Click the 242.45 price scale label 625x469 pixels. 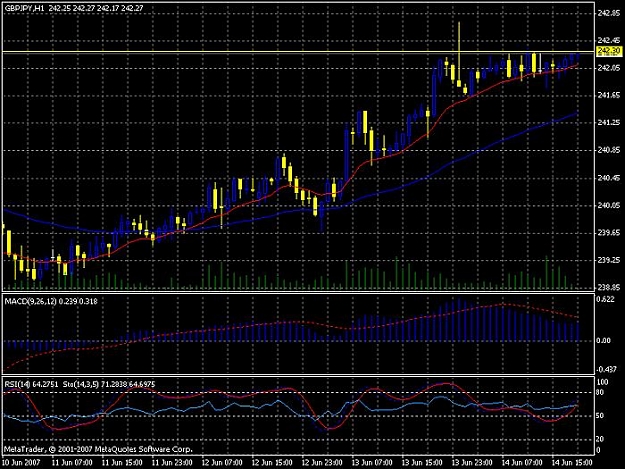[609, 40]
